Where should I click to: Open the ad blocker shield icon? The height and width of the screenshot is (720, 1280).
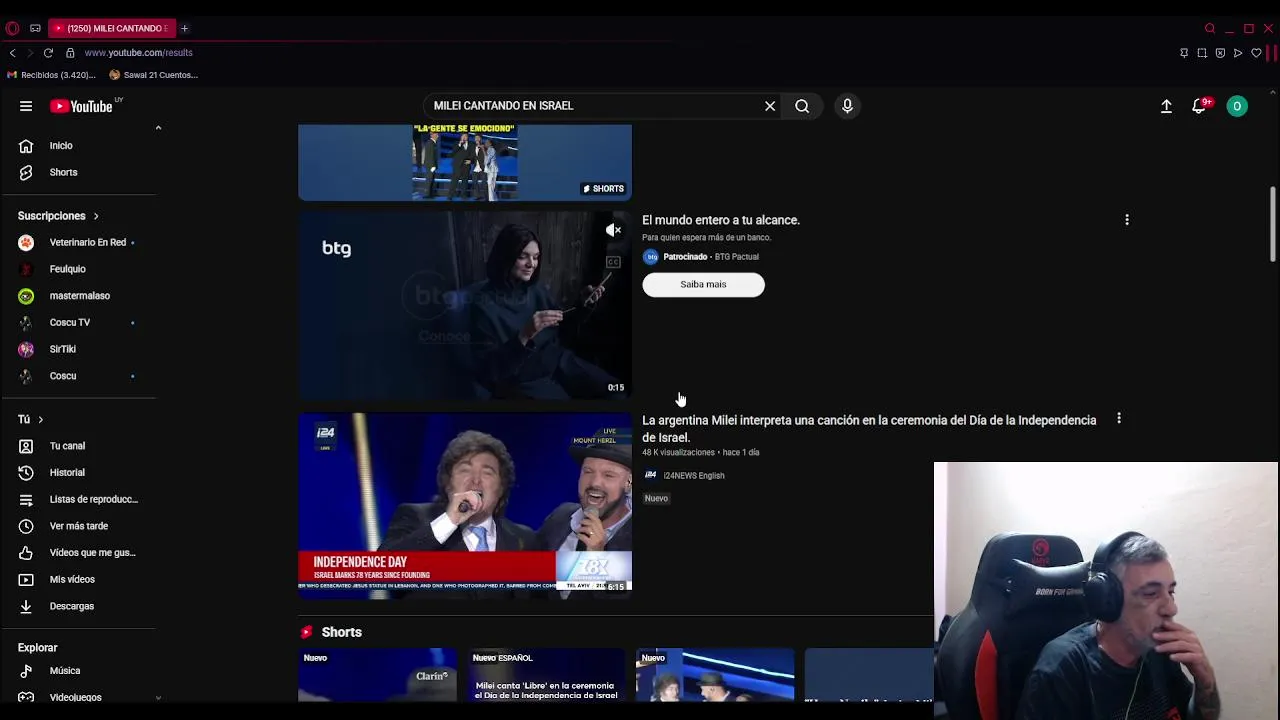click(1220, 53)
